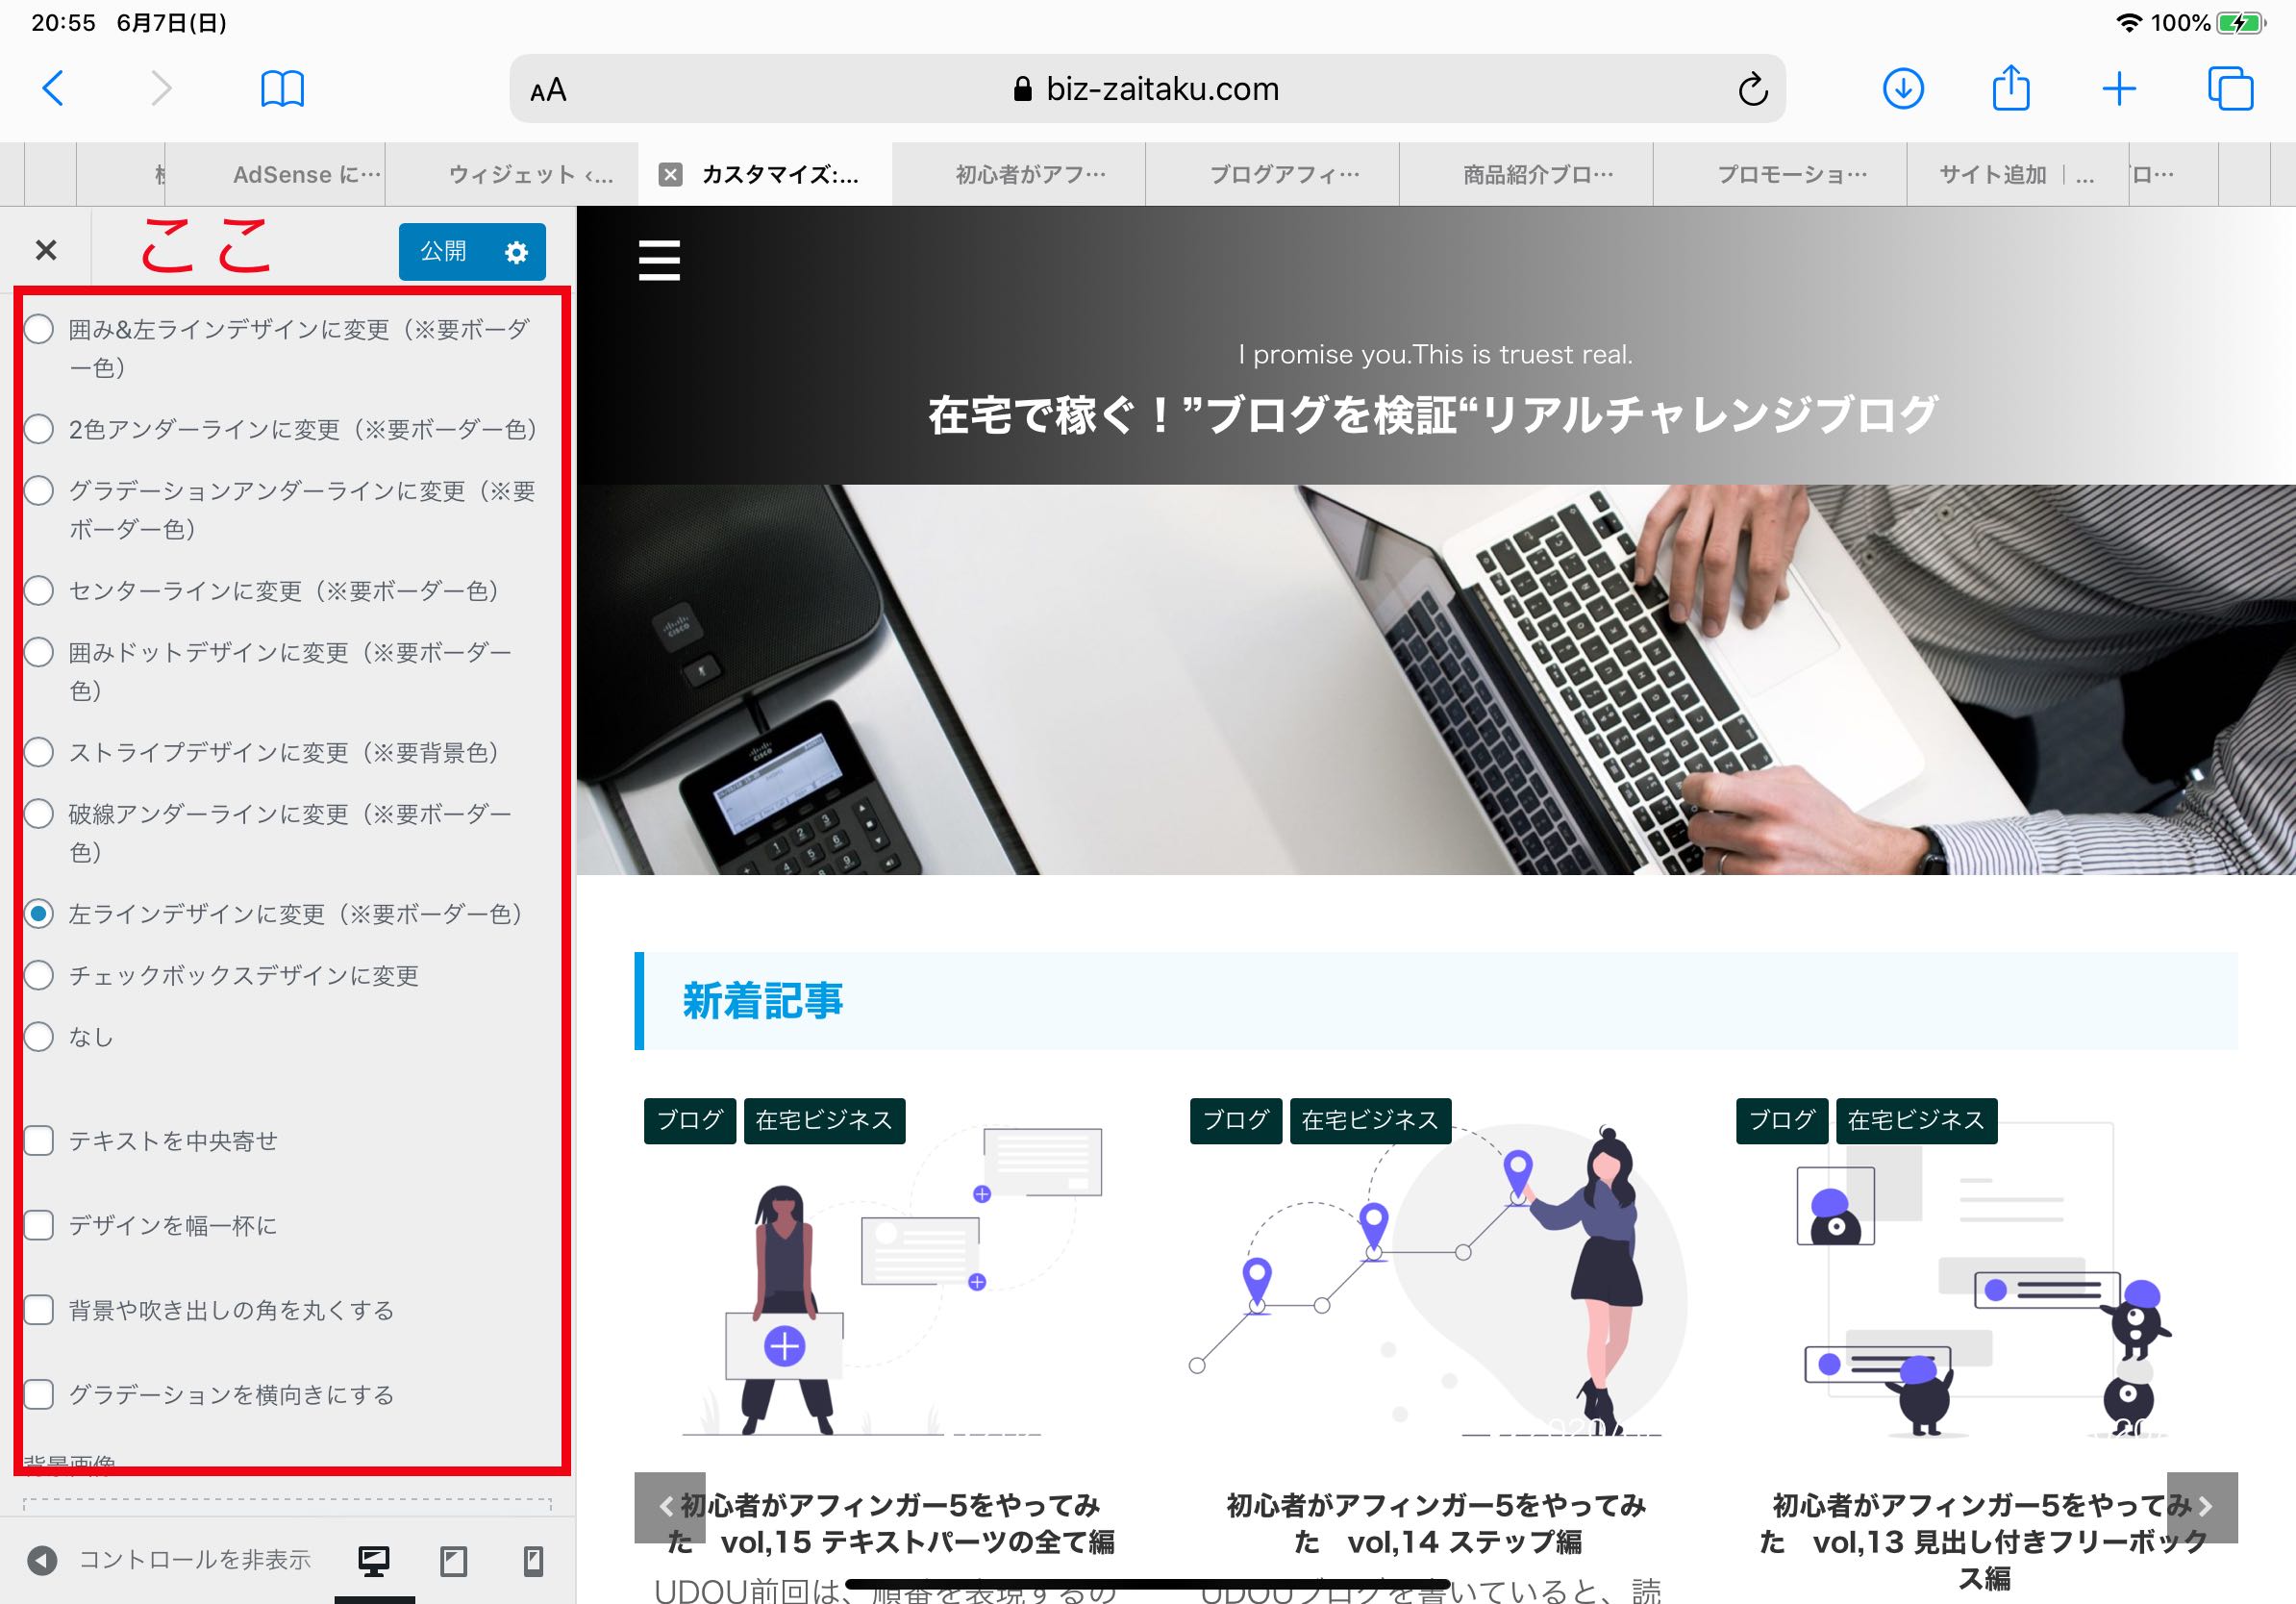Select 左ラインデザインに変更 radio
This screenshot has width=2296, height=1604.
pyautogui.click(x=39, y=914)
